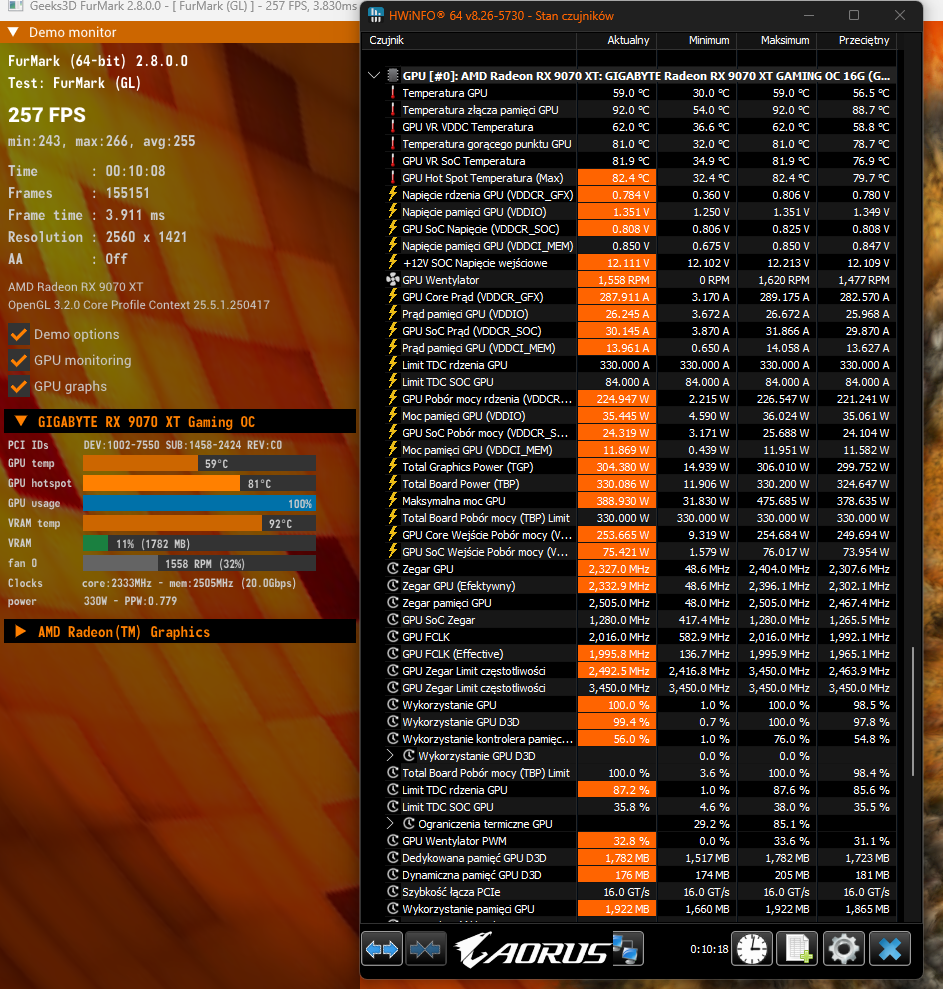Click the 475.685 W maximum value cell
This screenshot has height=989, width=943.
(x=777, y=501)
